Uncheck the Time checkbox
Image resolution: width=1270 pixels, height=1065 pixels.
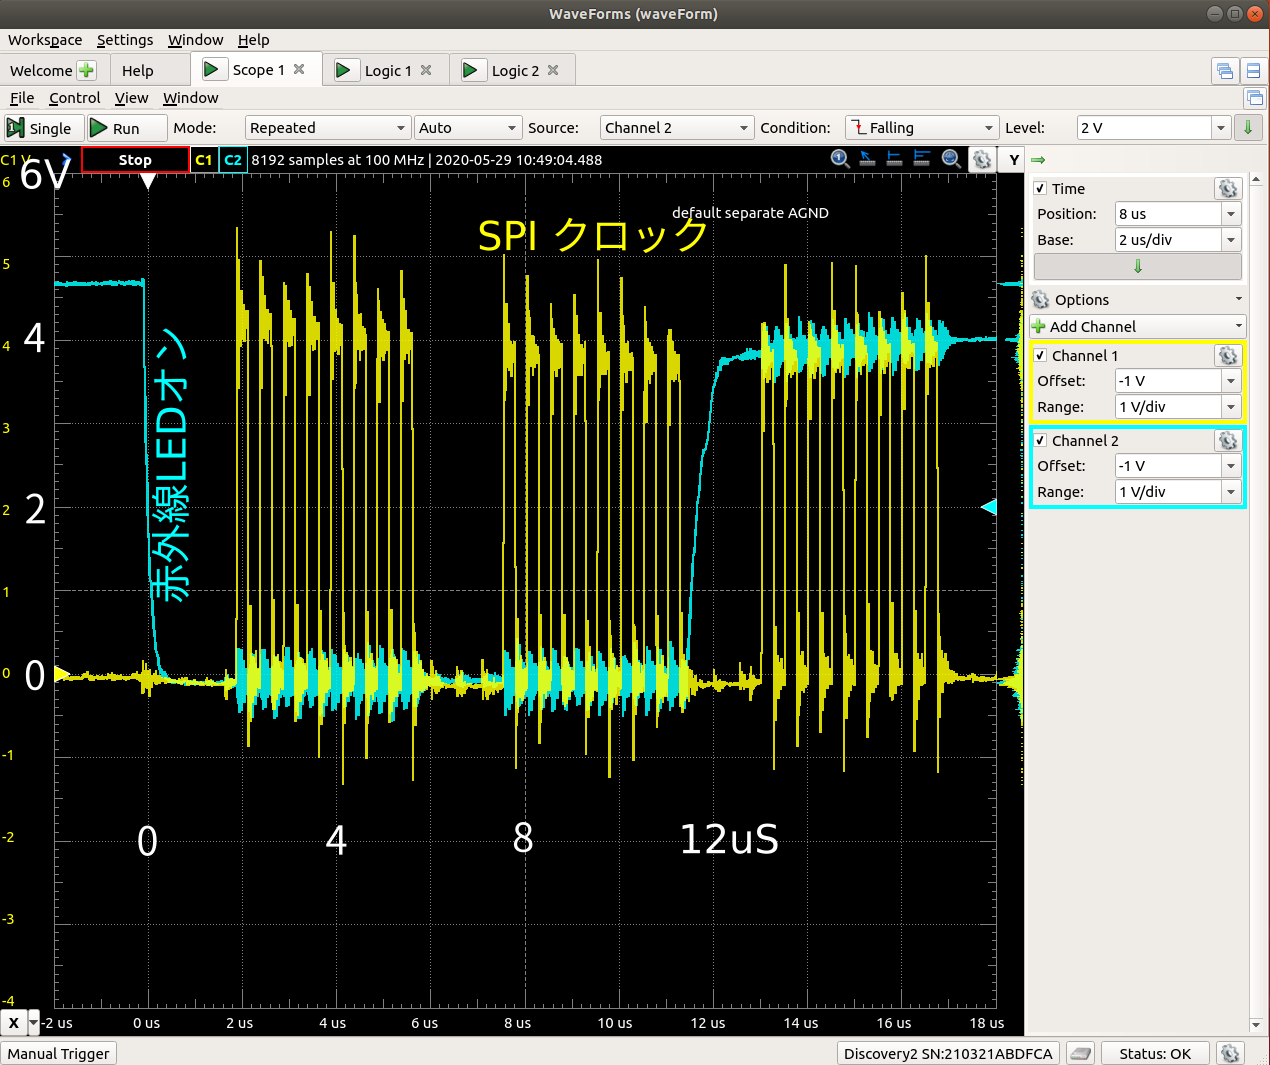(1041, 189)
